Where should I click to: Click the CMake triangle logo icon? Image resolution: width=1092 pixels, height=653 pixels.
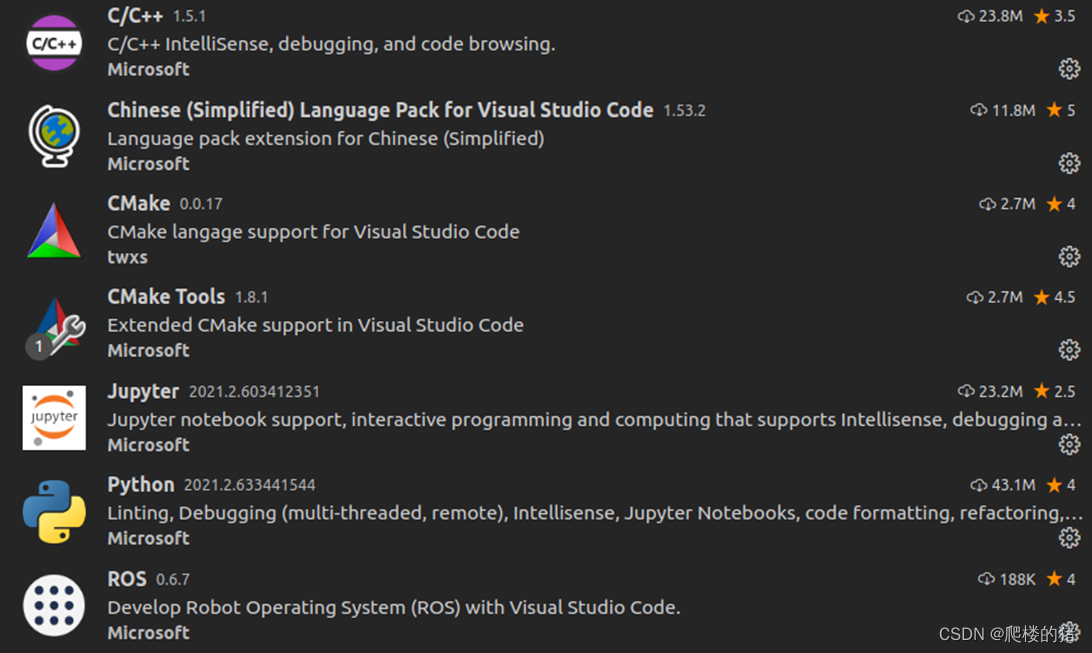coord(54,231)
